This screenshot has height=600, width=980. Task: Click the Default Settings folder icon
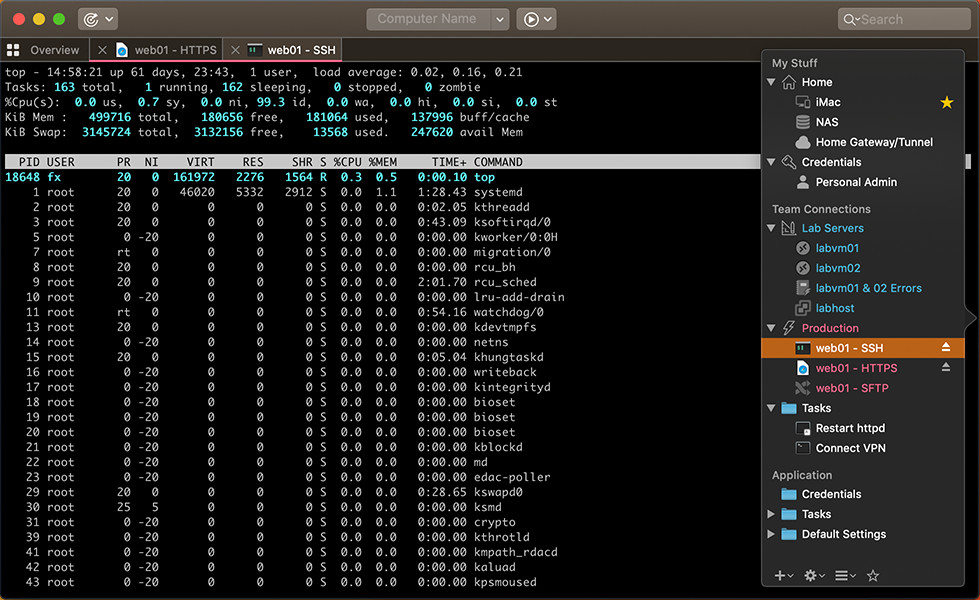tap(789, 534)
